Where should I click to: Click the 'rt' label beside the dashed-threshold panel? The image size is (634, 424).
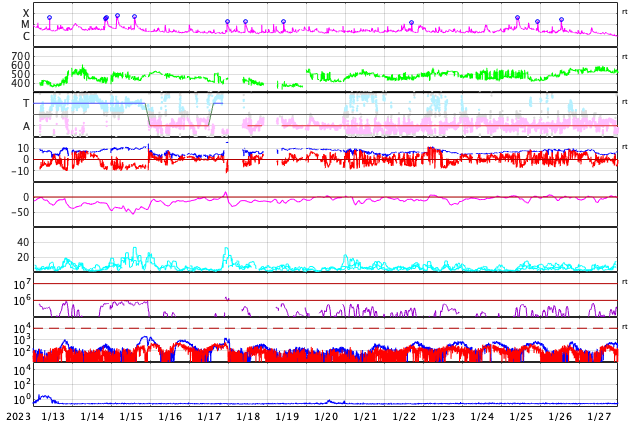pyautogui.click(x=624, y=326)
